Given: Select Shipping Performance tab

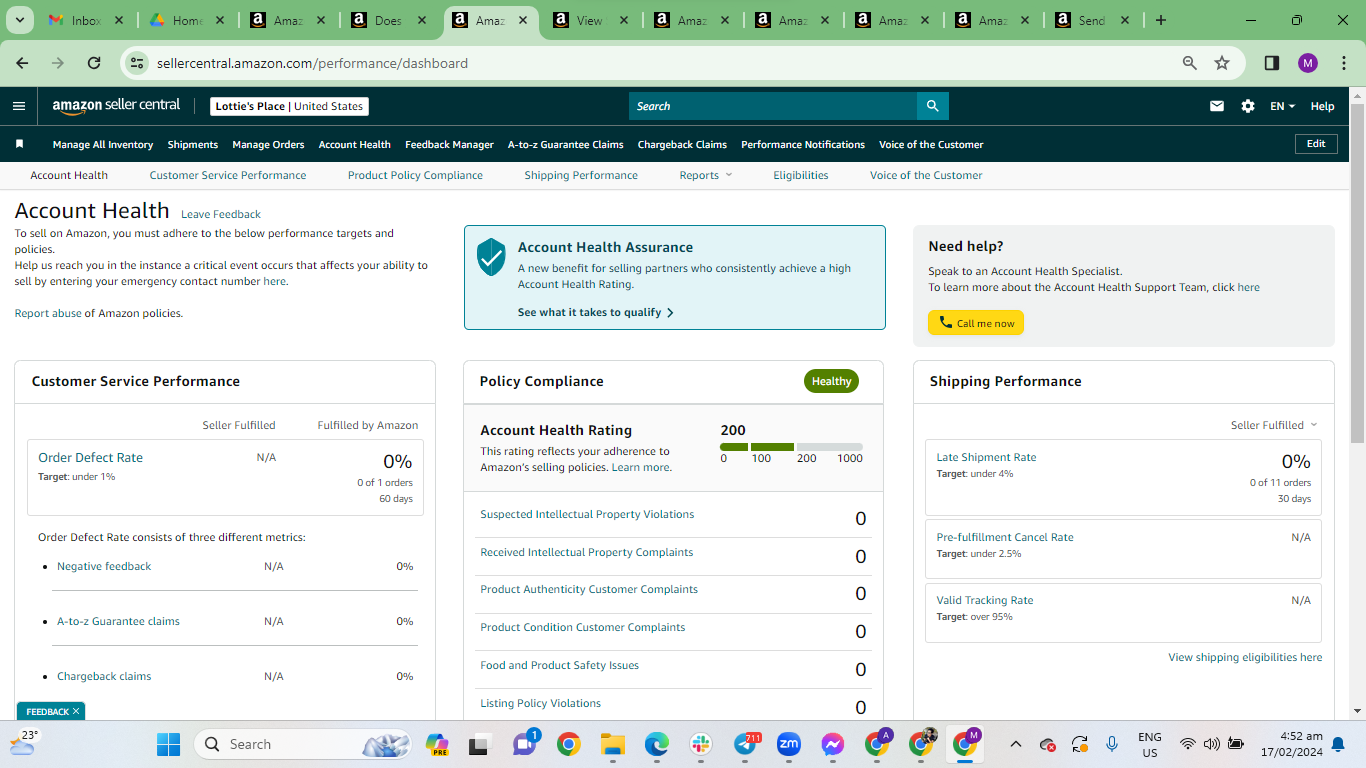Looking at the screenshot, I should pos(581,175).
